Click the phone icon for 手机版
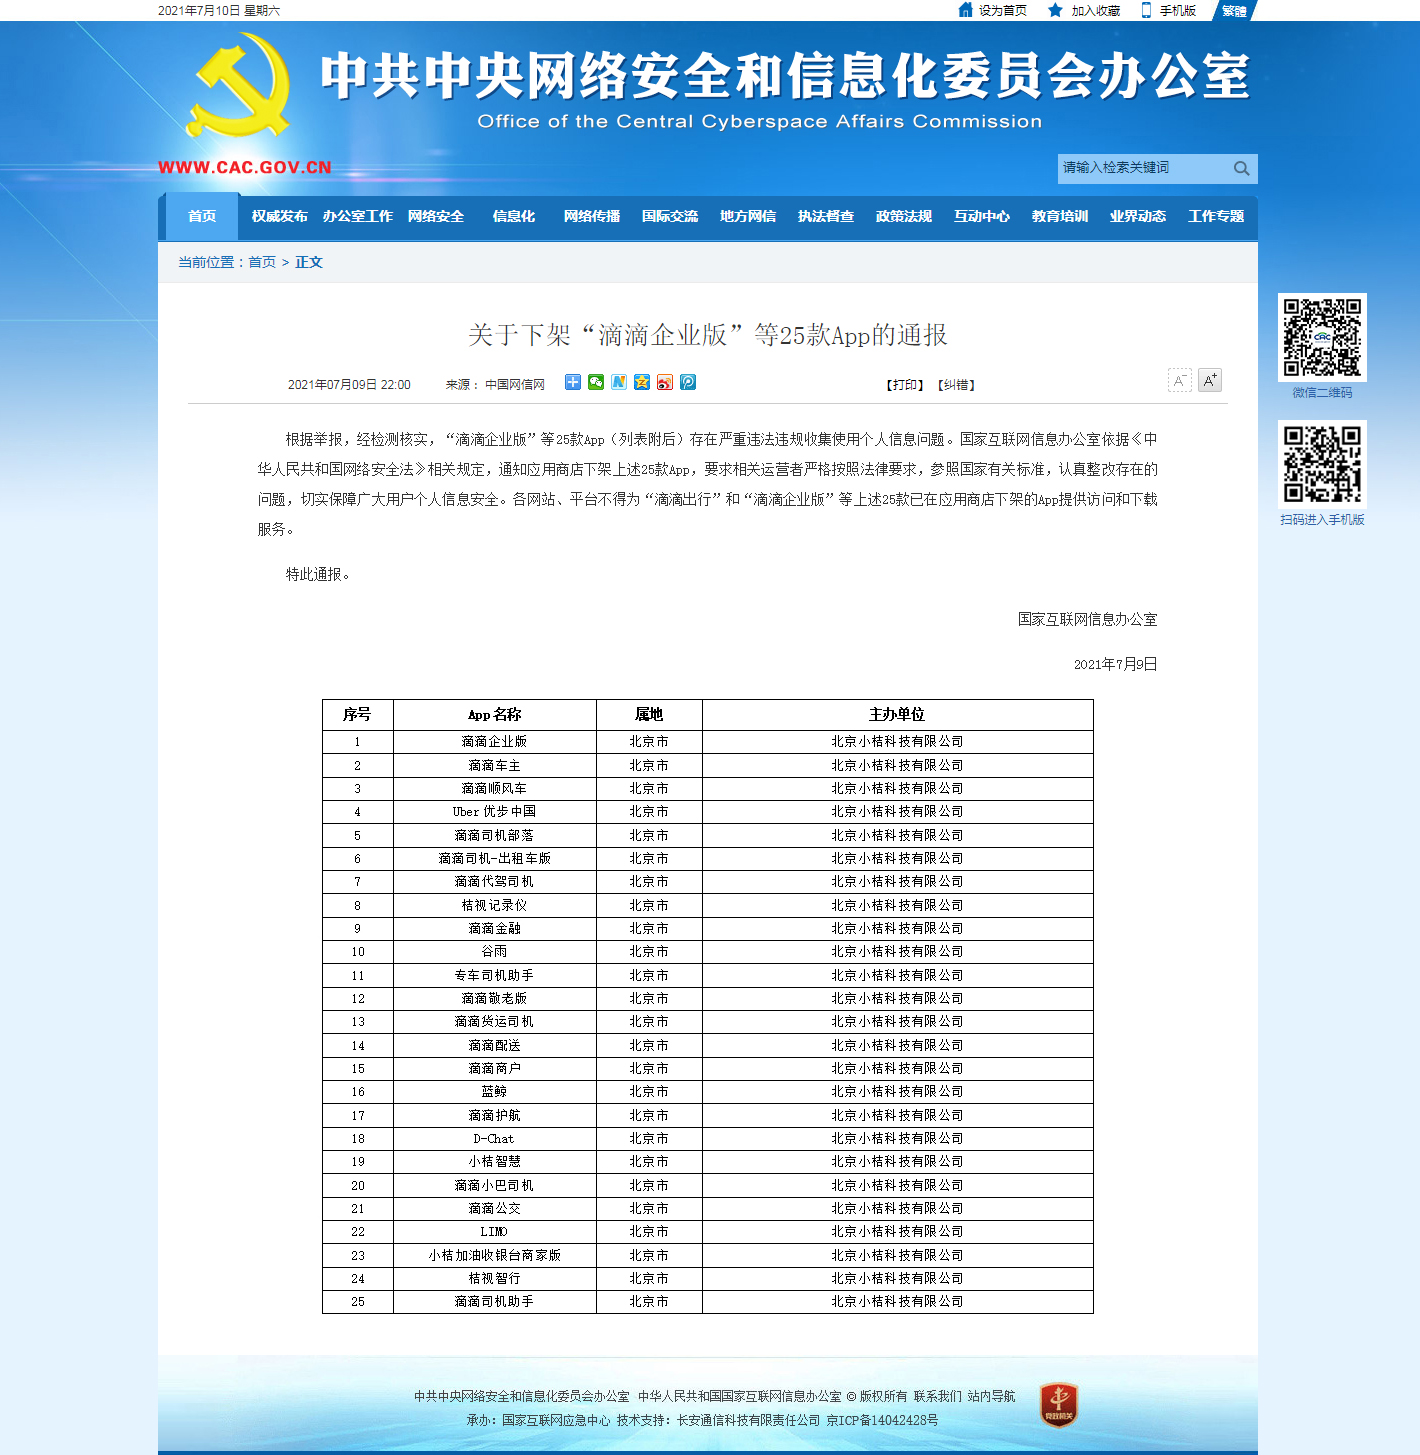1420x1455 pixels. pyautogui.click(x=1146, y=10)
